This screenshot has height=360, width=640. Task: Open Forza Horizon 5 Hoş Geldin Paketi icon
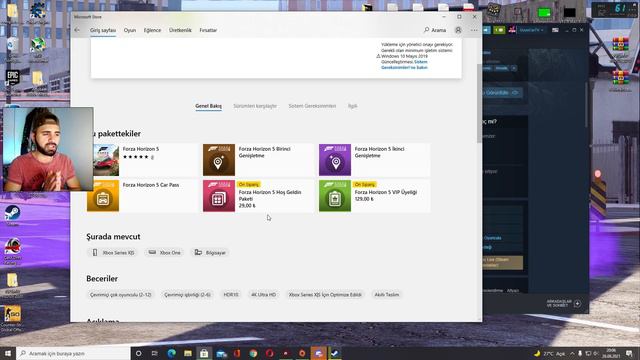coord(219,196)
